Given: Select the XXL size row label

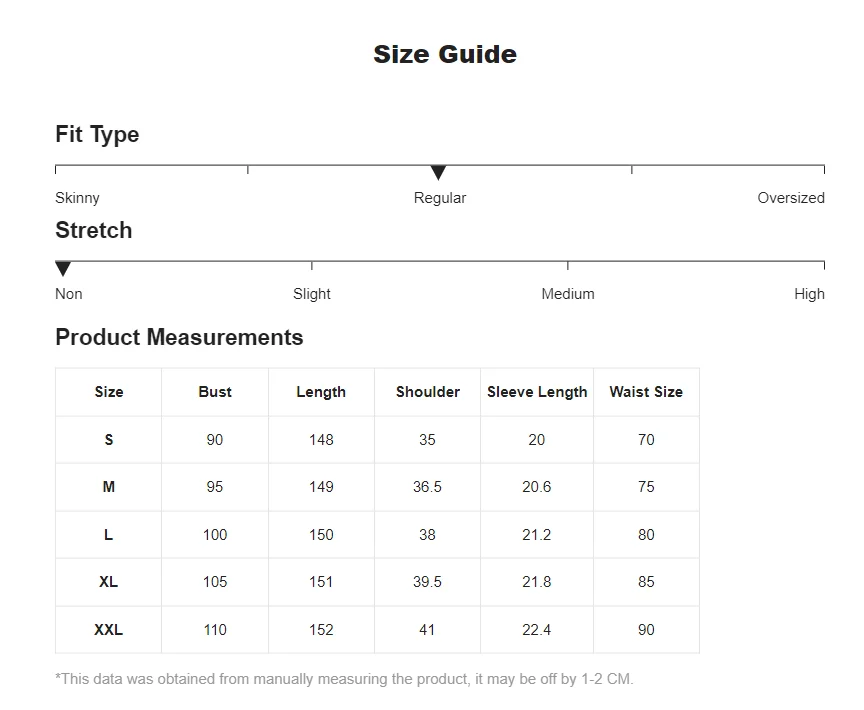Looking at the screenshot, I should coord(109,630).
